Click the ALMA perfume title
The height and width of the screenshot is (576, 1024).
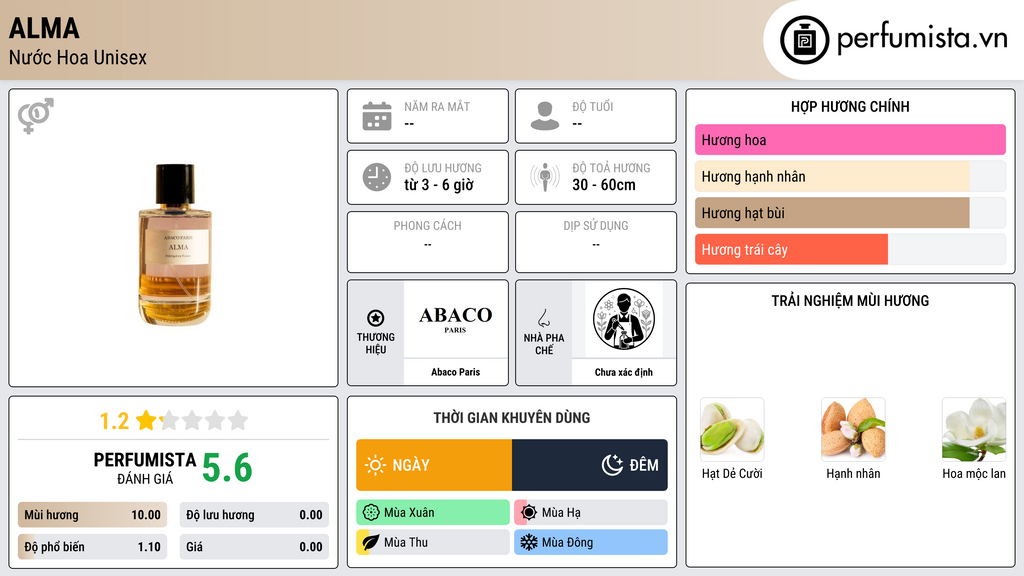click(44, 29)
